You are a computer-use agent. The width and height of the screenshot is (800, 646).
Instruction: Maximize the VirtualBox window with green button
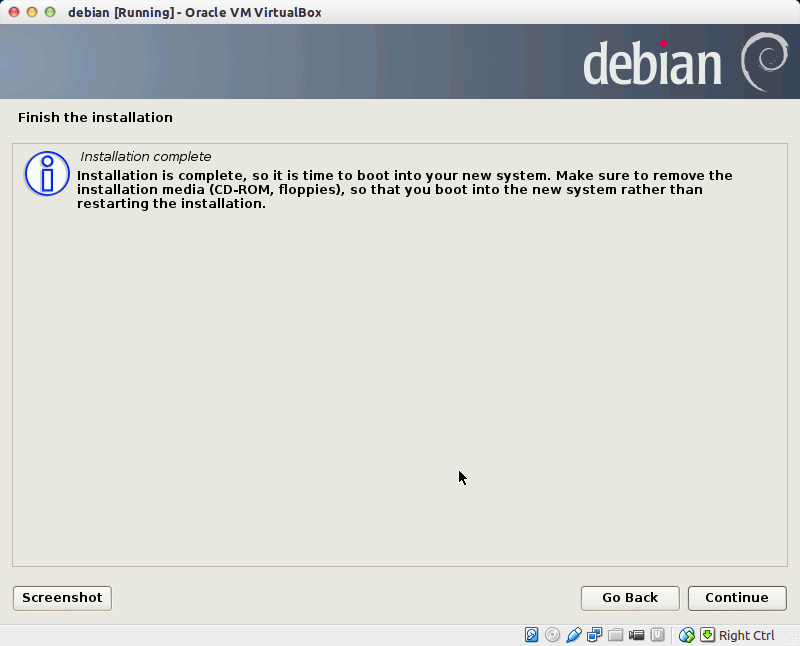pyautogui.click(x=50, y=12)
